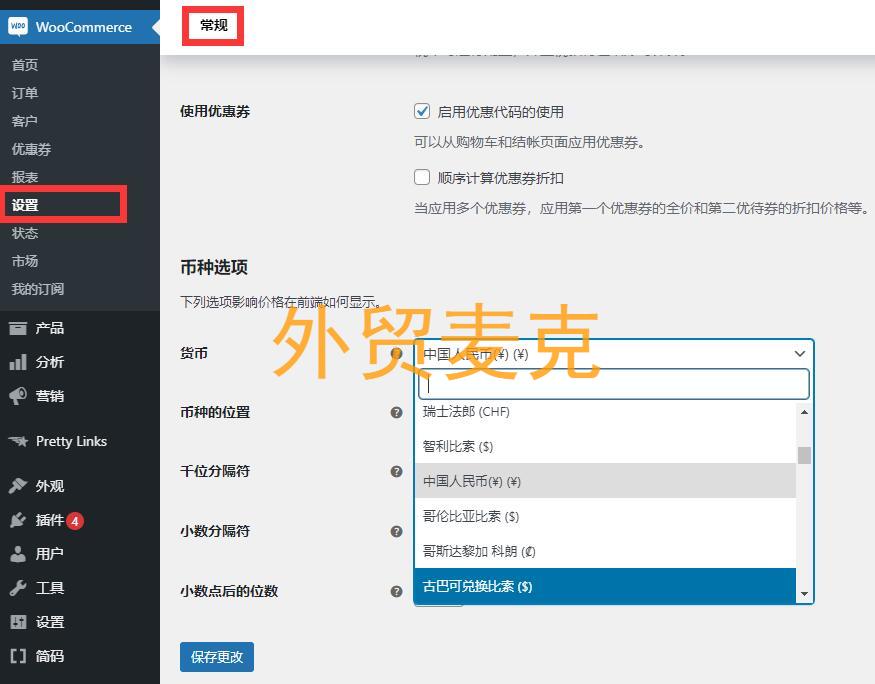The height and width of the screenshot is (684, 875).
Task: Click the Plugins plug icon
Action: [x=18, y=520]
